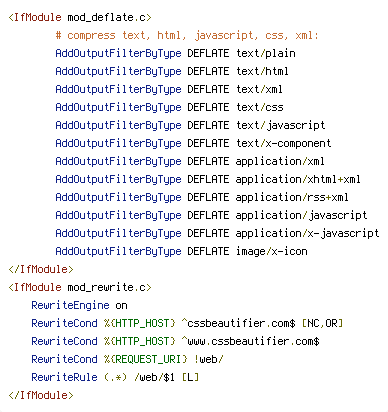The image size is (388, 412).
Task: Select the text/html MIME type
Action: (x=262, y=71)
